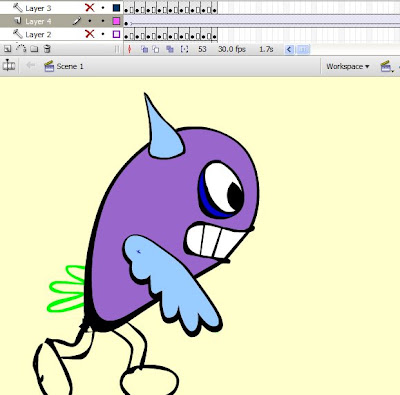Select first keyframe of Layer 4
The height and width of the screenshot is (395, 400).
tap(126, 23)
